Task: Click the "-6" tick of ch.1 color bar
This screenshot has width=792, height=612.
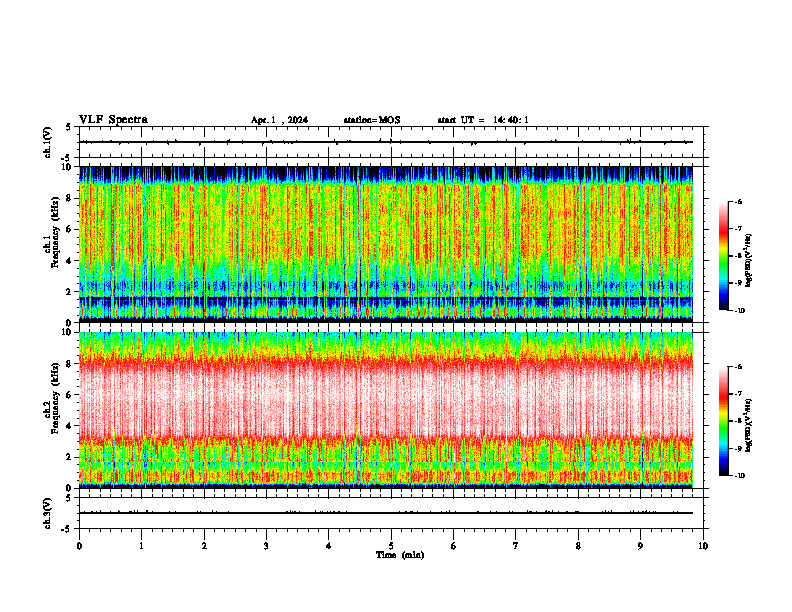Action: click(738, 201)
